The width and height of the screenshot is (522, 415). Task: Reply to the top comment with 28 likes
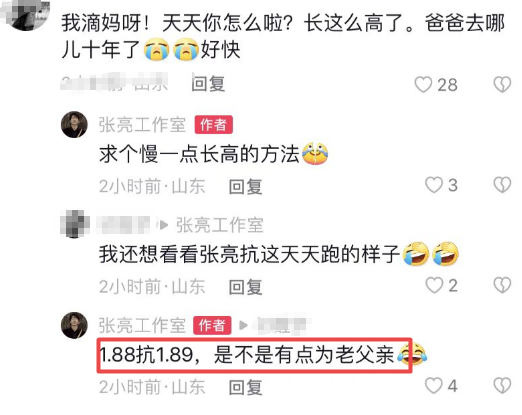coord(208,84)
